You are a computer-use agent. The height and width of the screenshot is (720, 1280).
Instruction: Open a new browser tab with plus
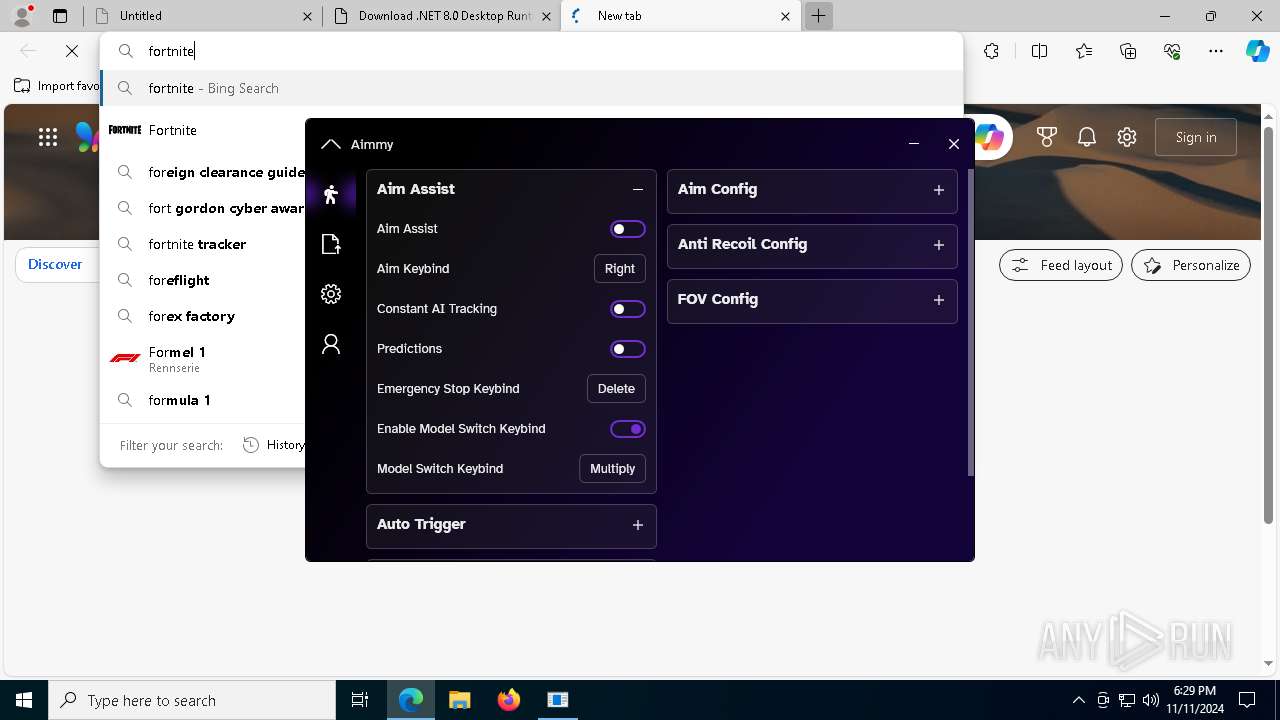click(x=818, y=16)
